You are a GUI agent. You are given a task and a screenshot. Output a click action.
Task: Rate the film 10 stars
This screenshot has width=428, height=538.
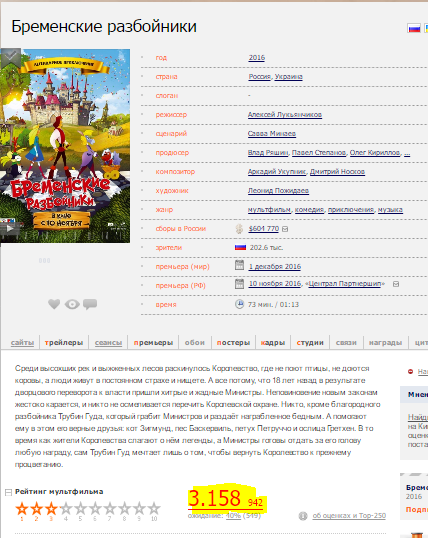click(154, 508)
